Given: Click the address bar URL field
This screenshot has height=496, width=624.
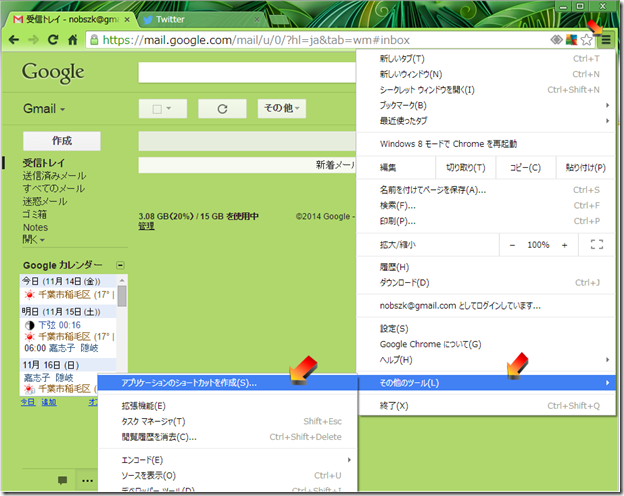Looking at the screenshot, I should coord(318,40).
